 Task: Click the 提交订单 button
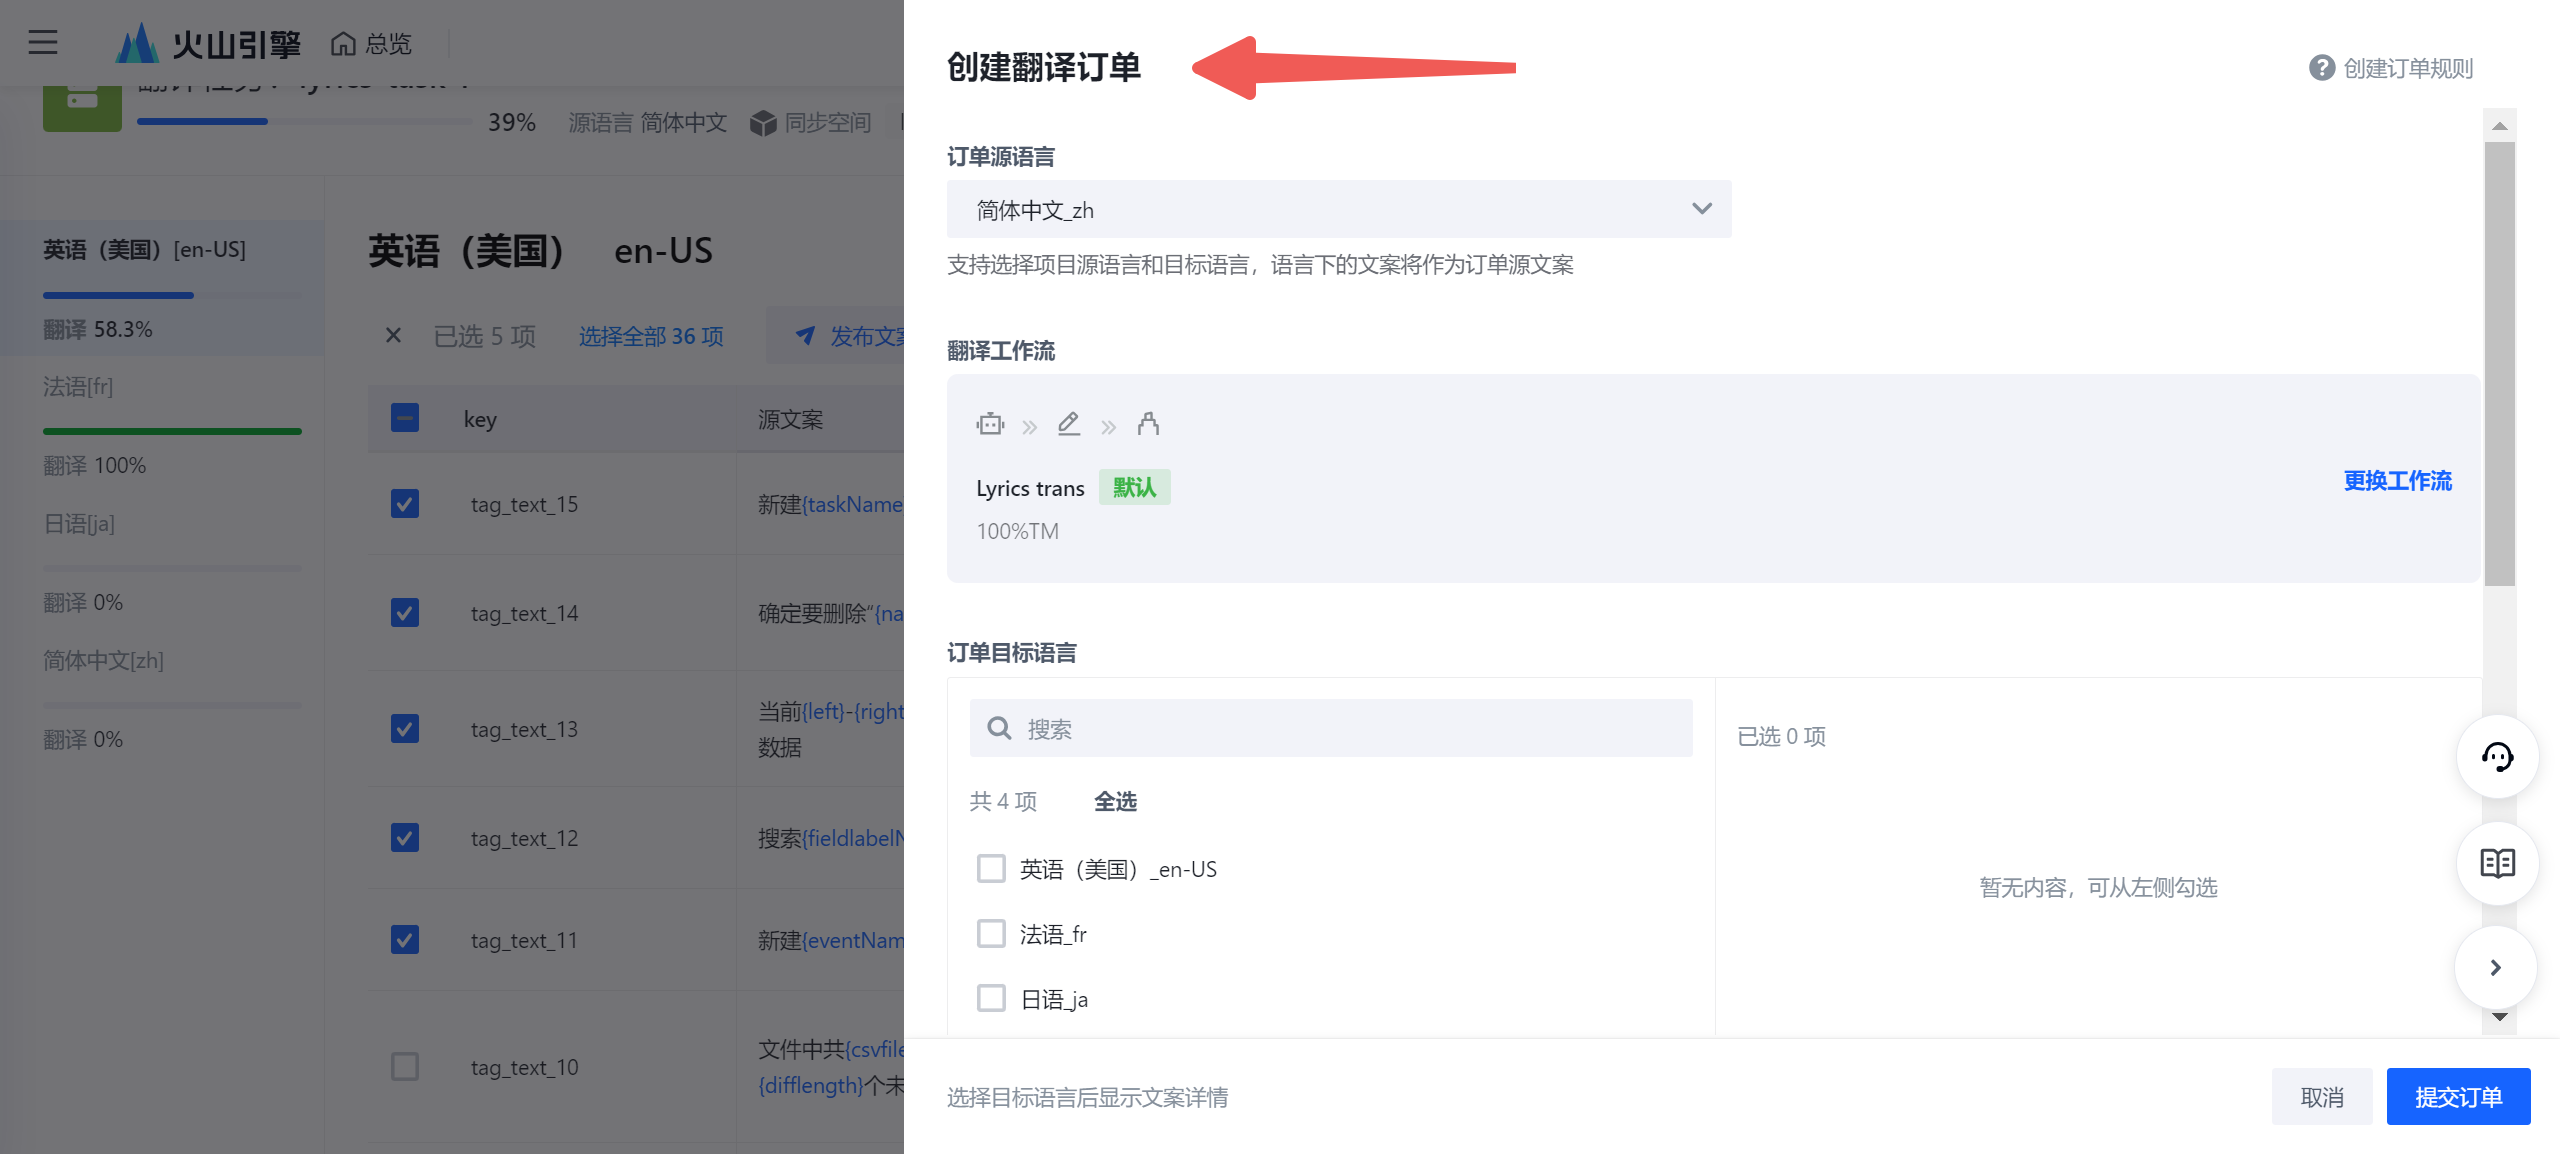(x=2457, y=1097)
